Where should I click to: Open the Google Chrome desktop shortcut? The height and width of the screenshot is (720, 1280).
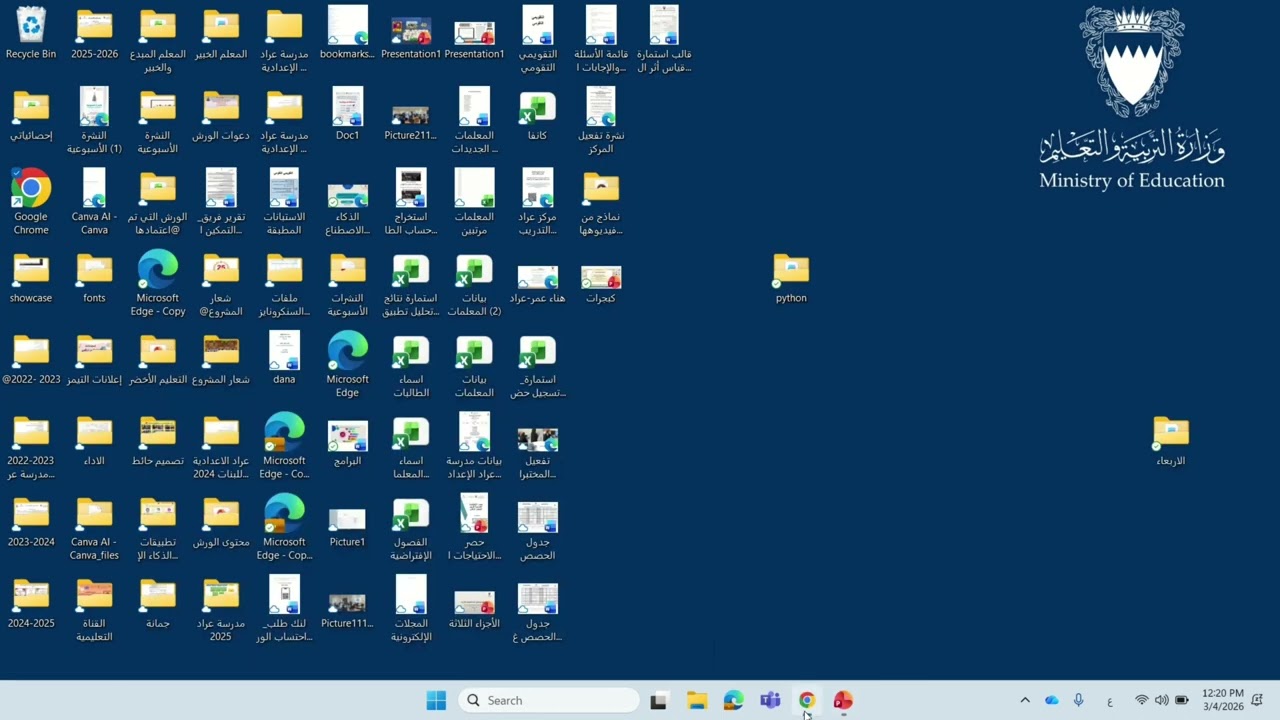coord(31,202)
